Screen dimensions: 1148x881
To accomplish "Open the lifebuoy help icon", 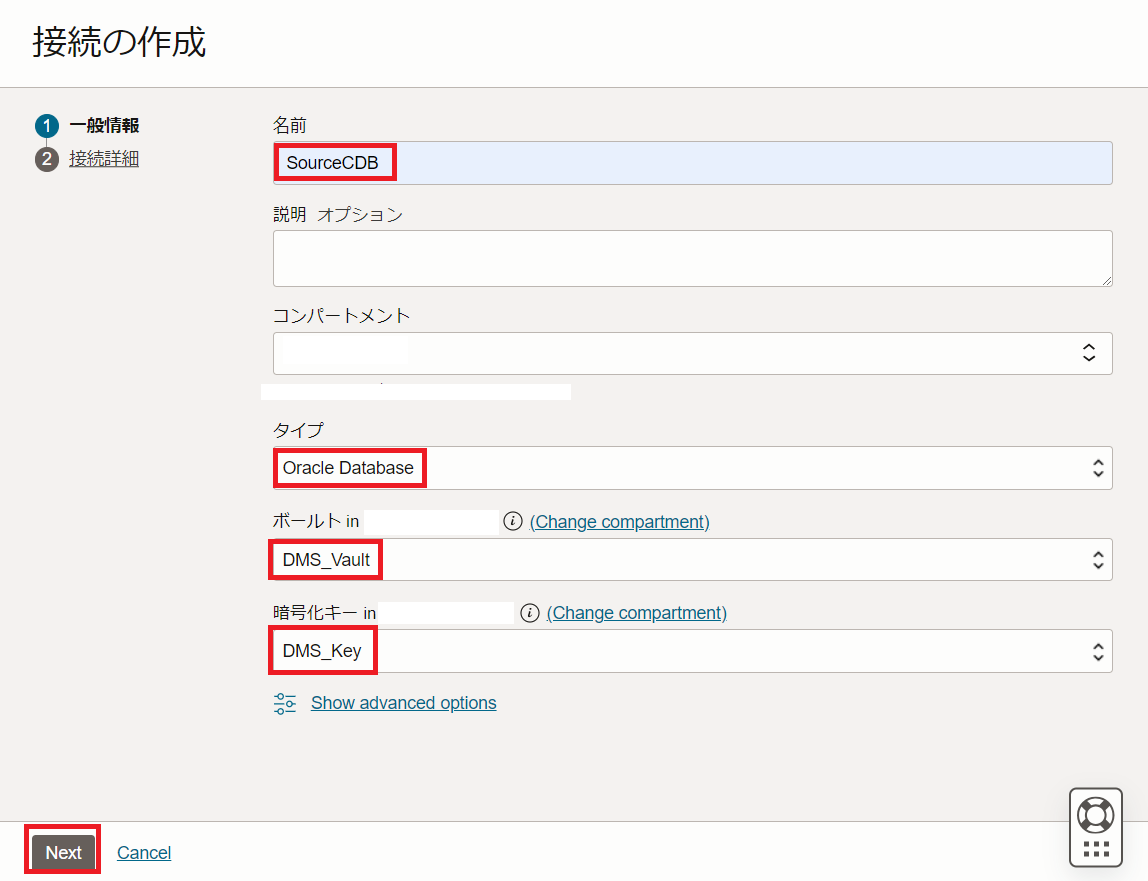I will (x=1096, y=814).
